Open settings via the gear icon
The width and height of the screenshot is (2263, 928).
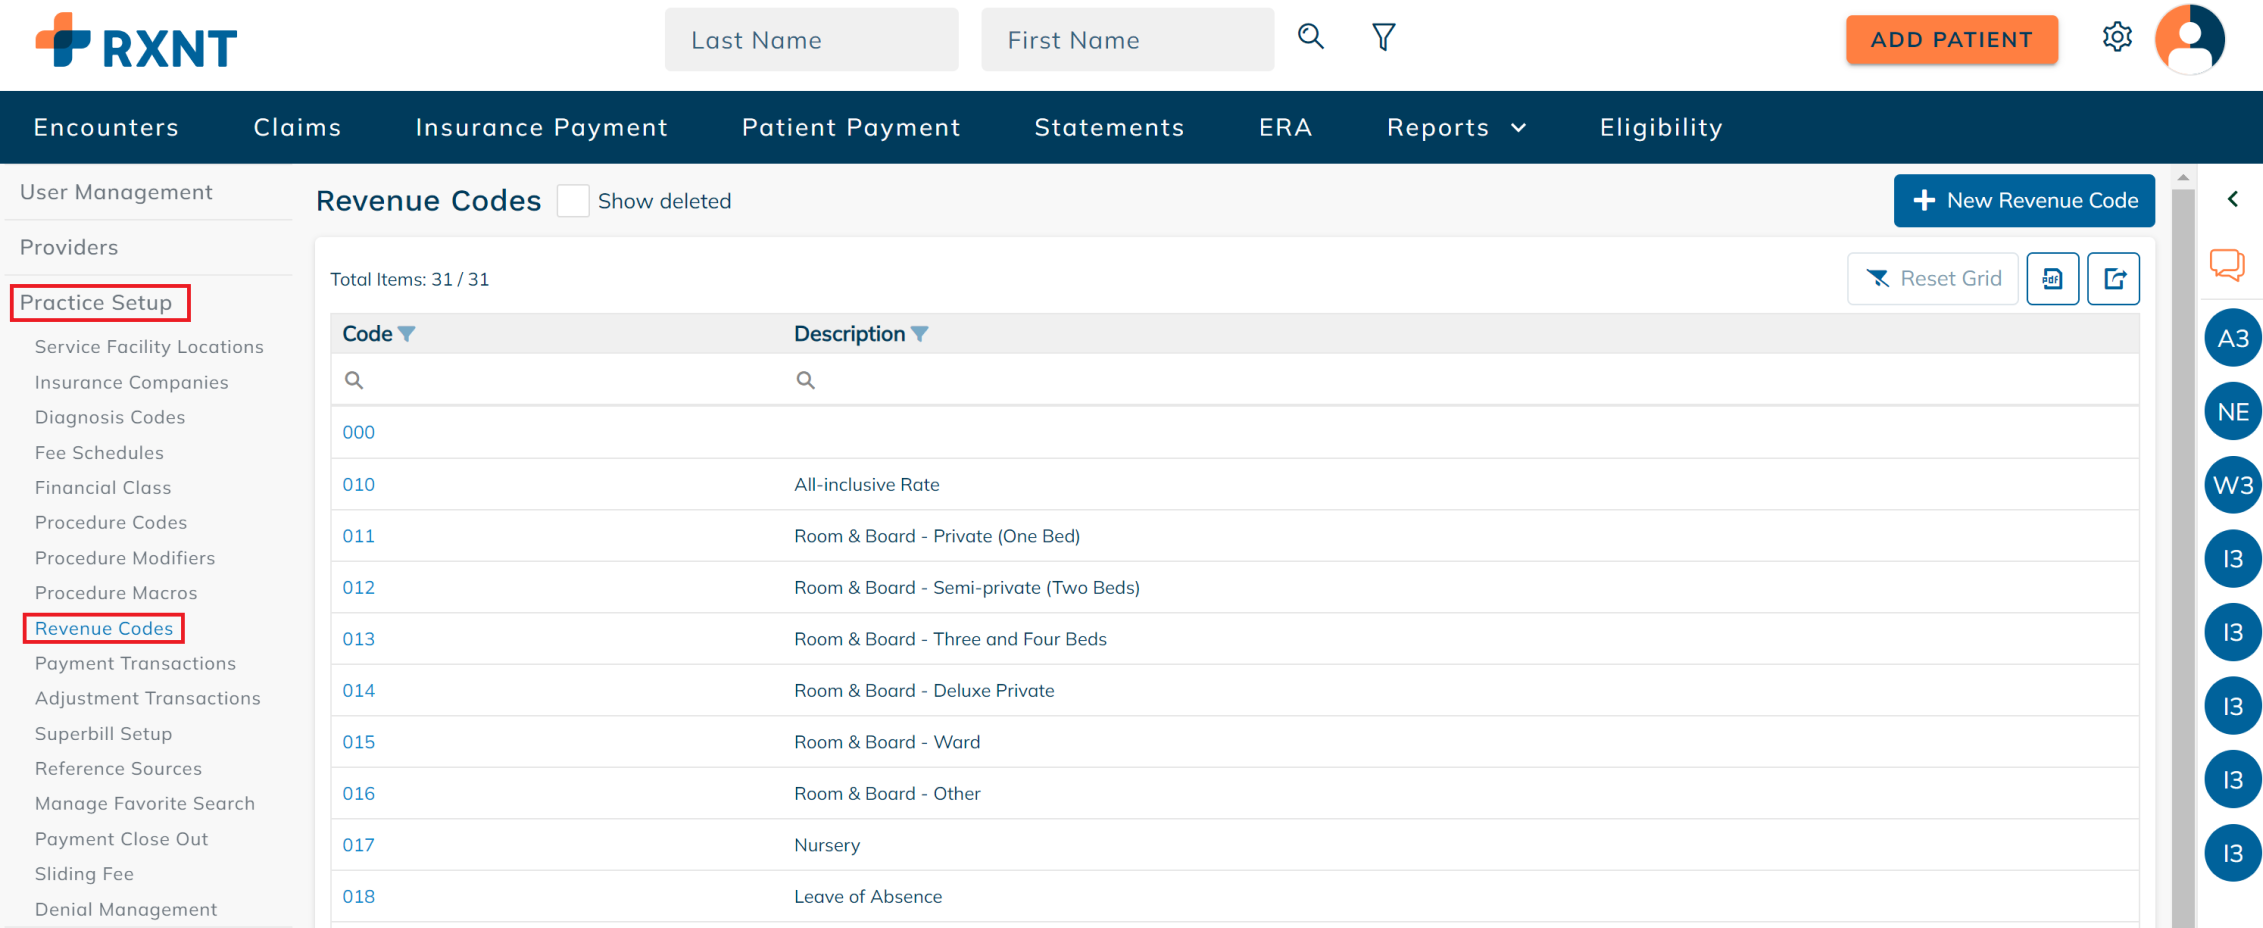[x=2116, y=38]
